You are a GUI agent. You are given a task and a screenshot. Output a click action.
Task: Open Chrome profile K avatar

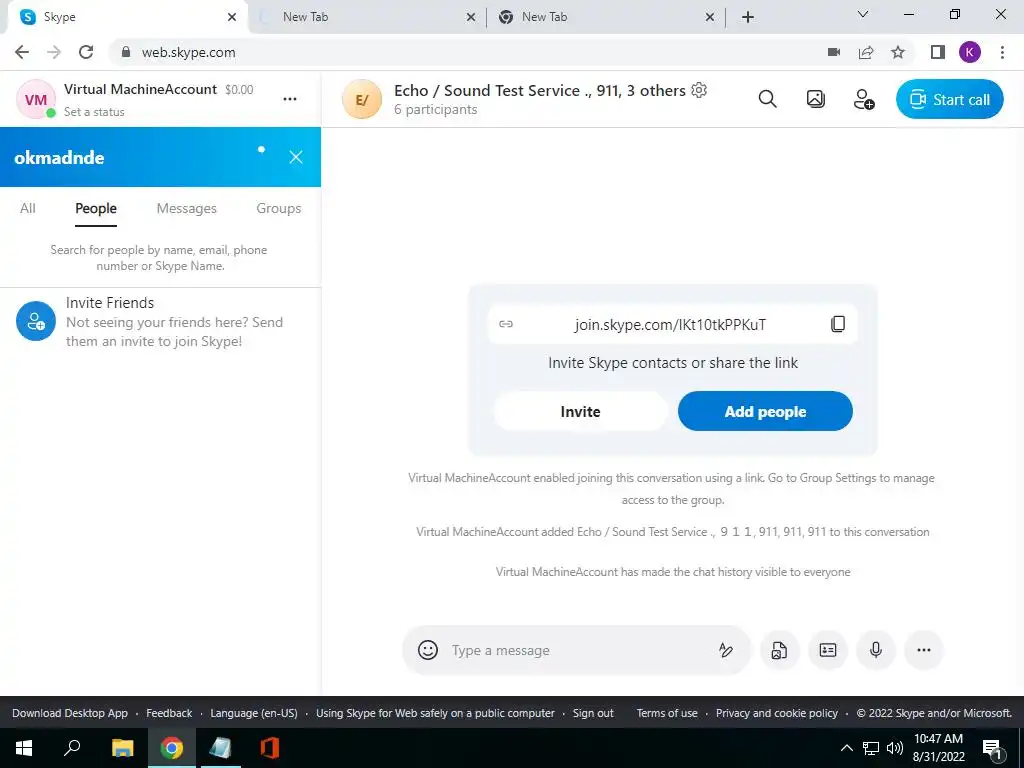970,52
